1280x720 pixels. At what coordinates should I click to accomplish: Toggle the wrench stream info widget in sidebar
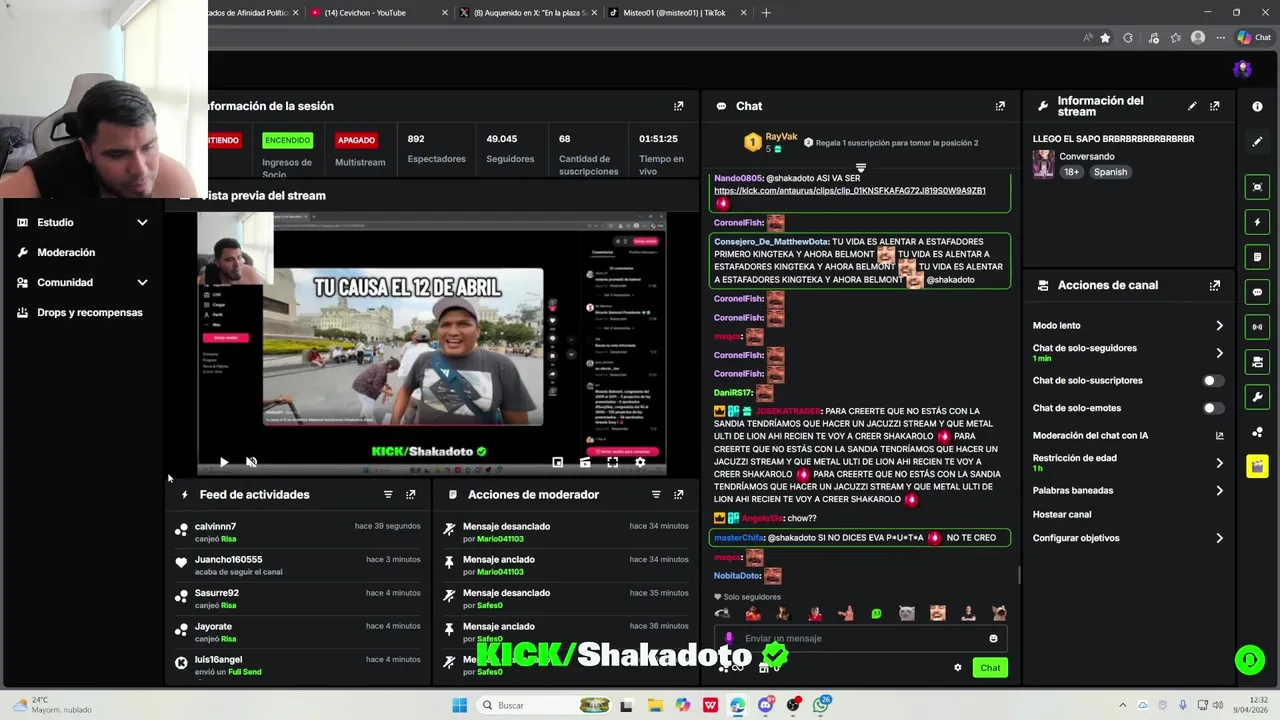click(1257, 397)
